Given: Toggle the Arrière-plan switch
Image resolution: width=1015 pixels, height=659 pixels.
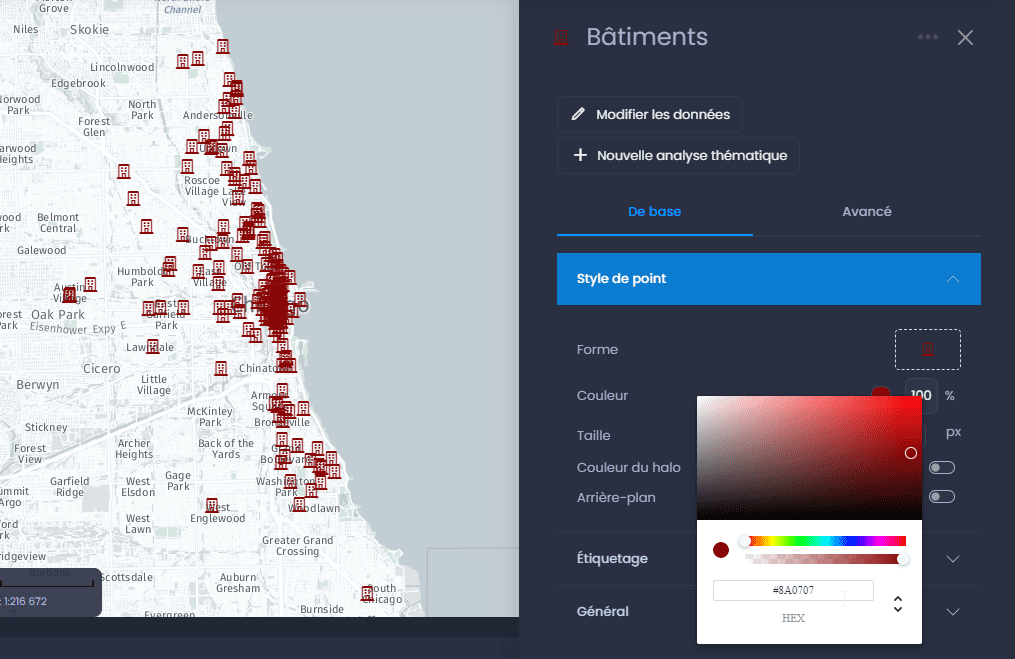Looking at the screenshot, I should (x=942, y=497).
